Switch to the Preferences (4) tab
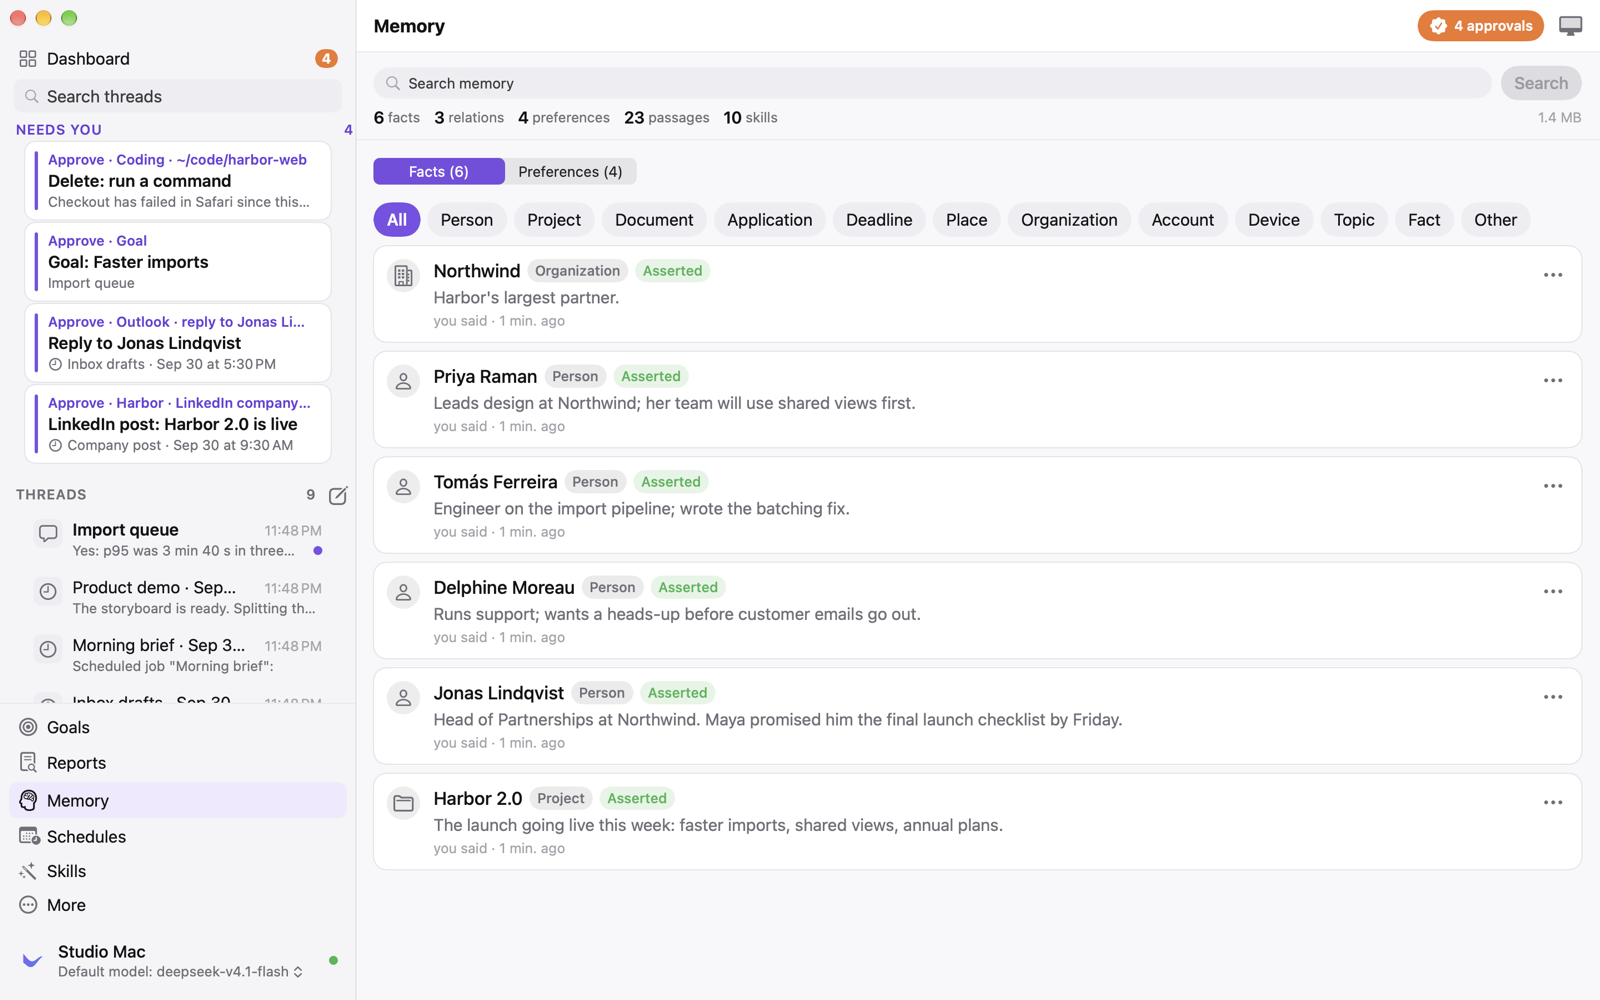 570,172
